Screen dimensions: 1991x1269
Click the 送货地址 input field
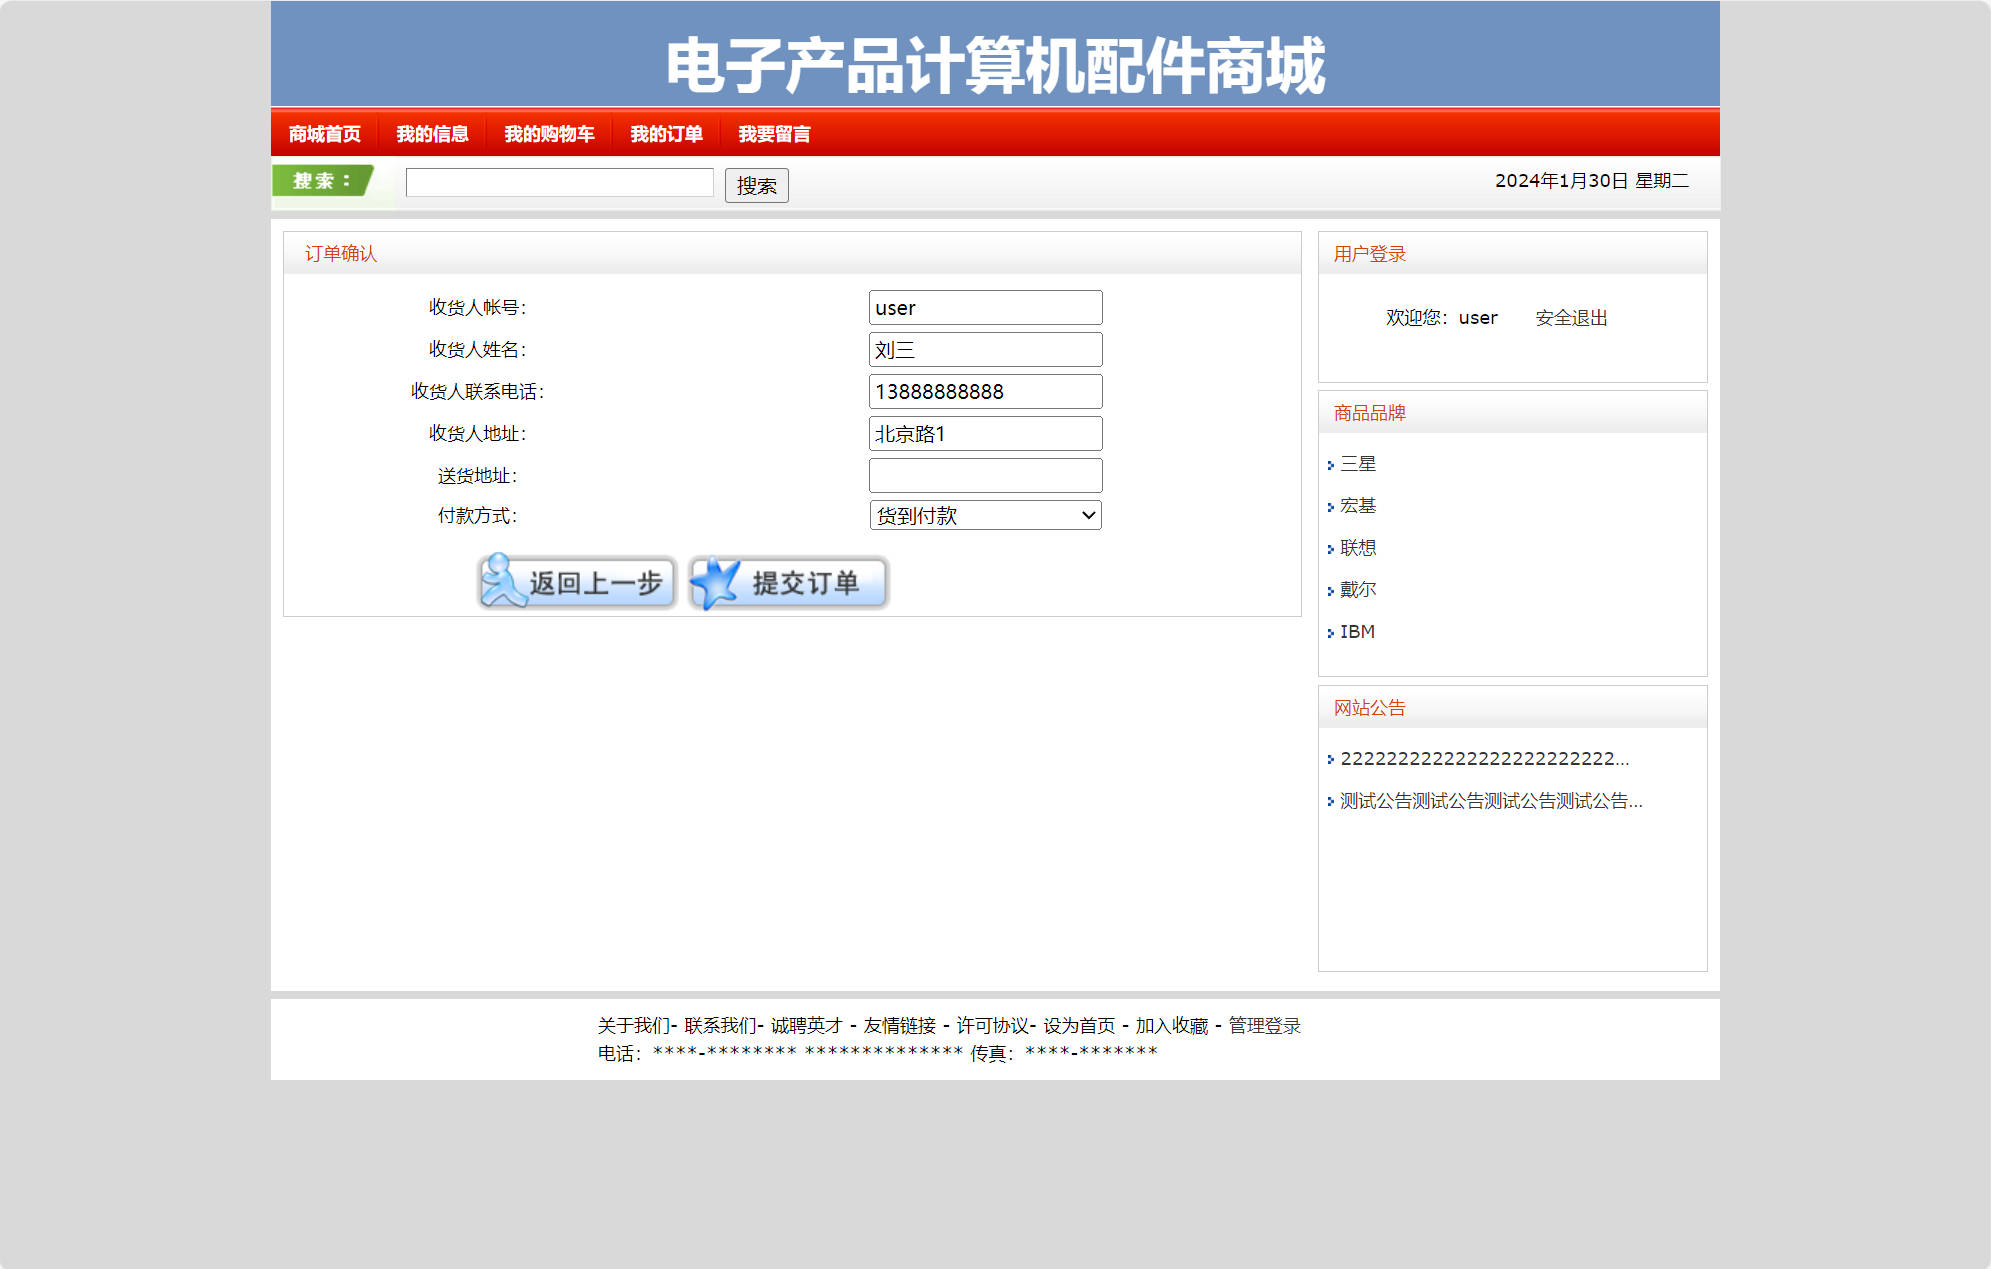pos(985,475)
